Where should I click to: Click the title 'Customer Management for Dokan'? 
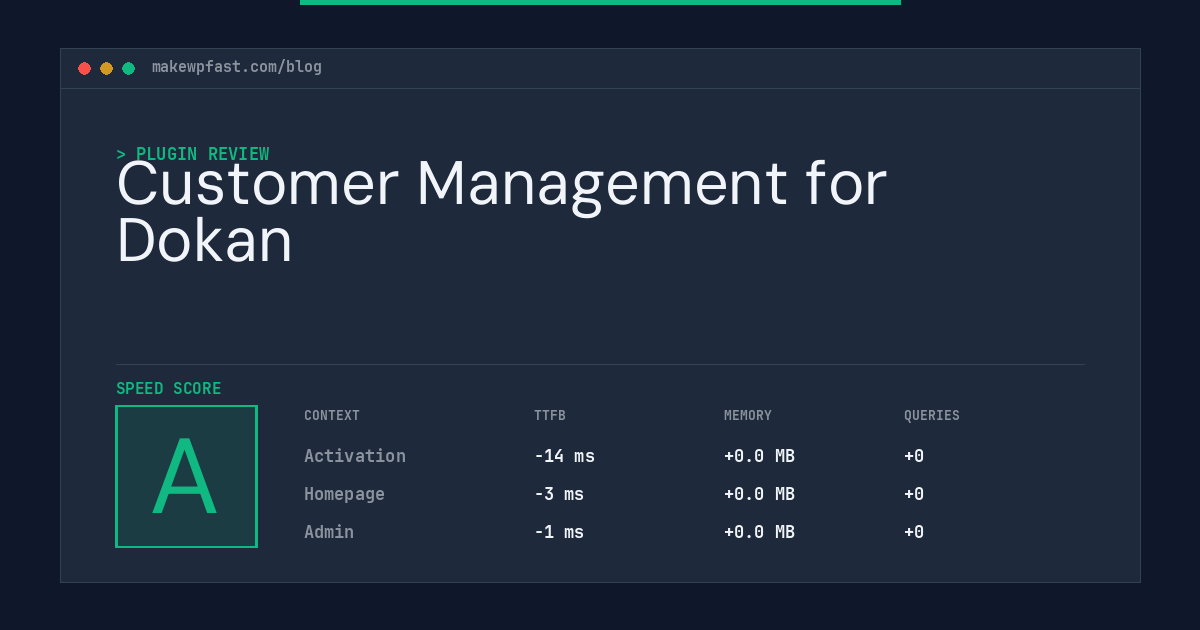point(501,211)
